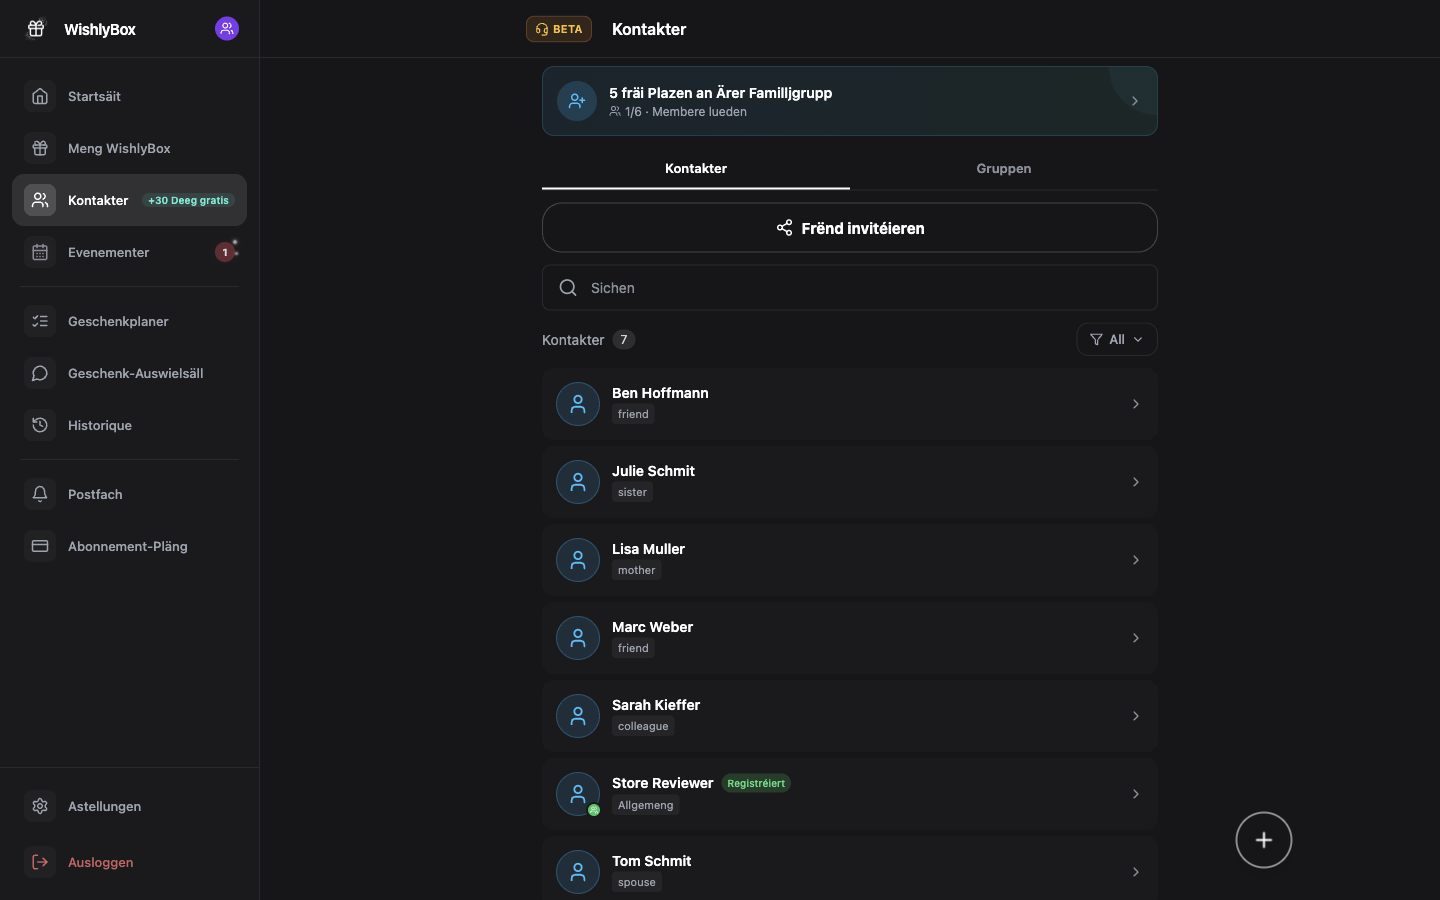The width and height of the screenshot is (1440, 900).
Task: Click the search magnifier icon
Action: point(568,288)
